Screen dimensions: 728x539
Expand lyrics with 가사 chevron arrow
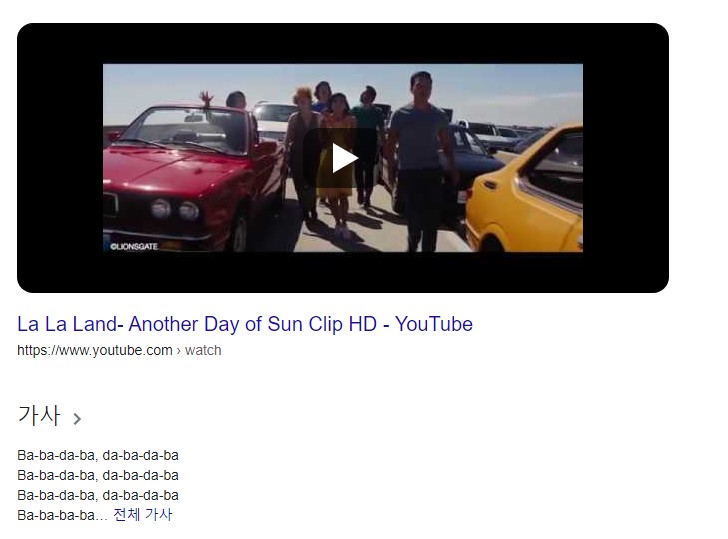pos(77,419)
